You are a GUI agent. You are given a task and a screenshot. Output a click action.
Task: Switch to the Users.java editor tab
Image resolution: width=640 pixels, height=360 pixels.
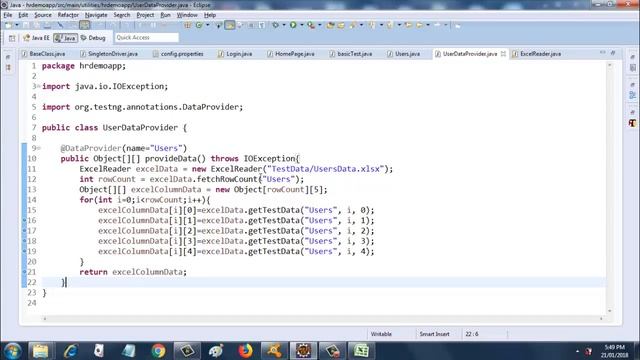click(x=404, y=54)
